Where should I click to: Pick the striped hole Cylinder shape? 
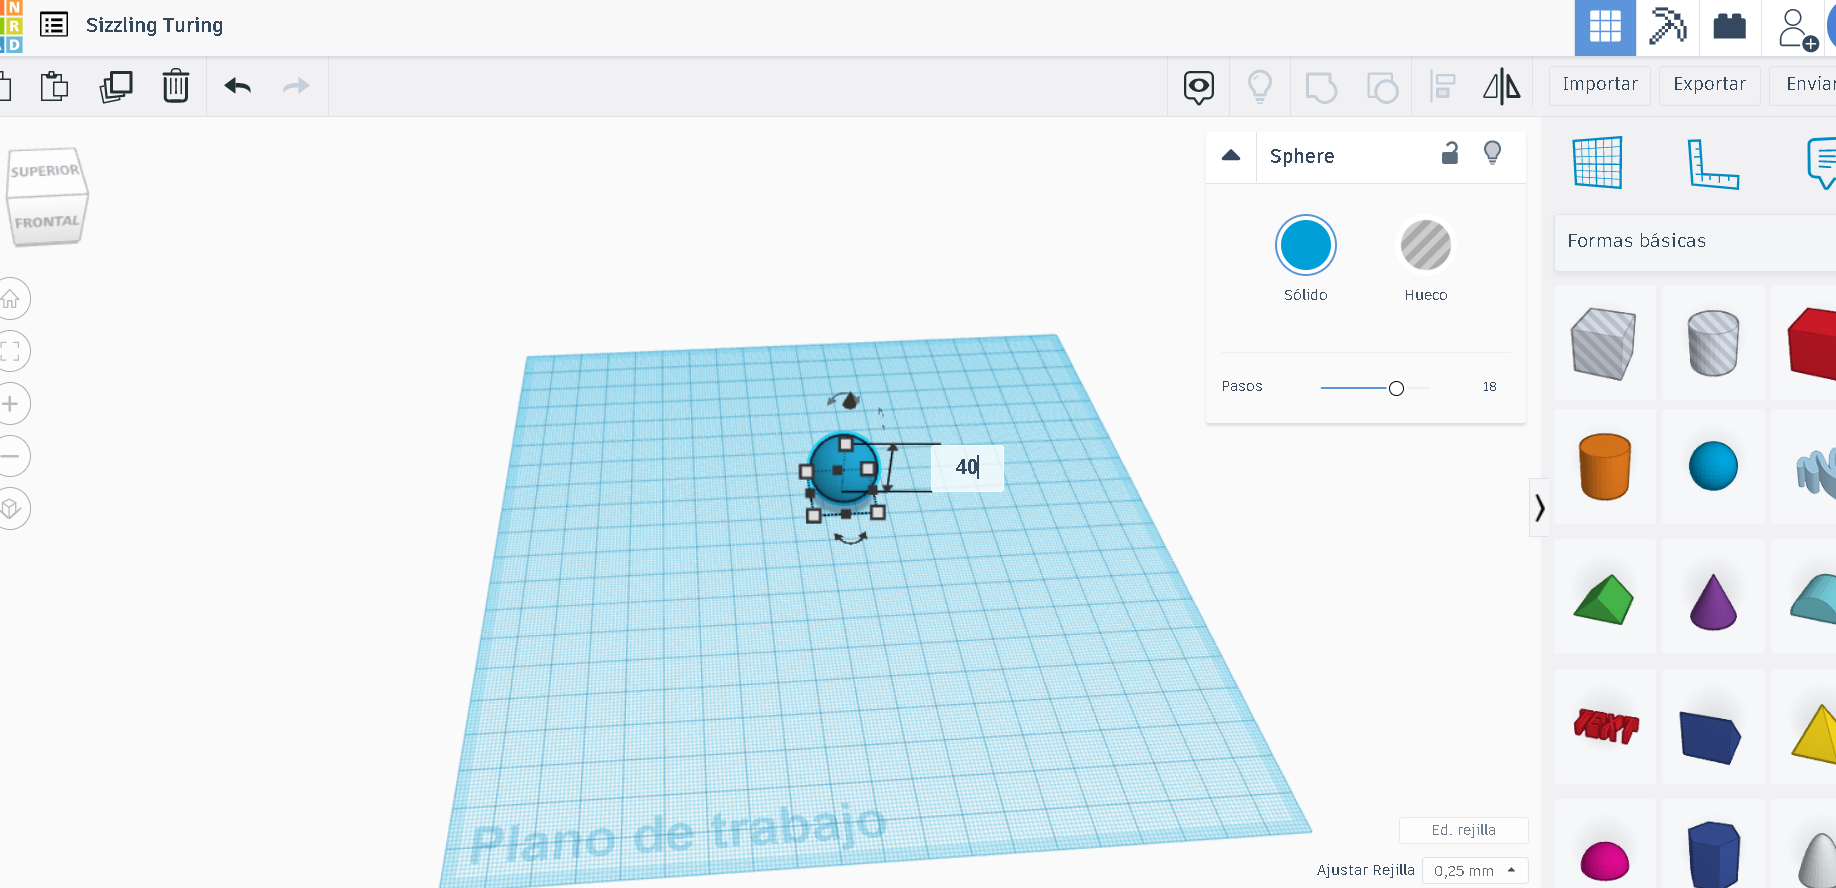[1713, 343]
